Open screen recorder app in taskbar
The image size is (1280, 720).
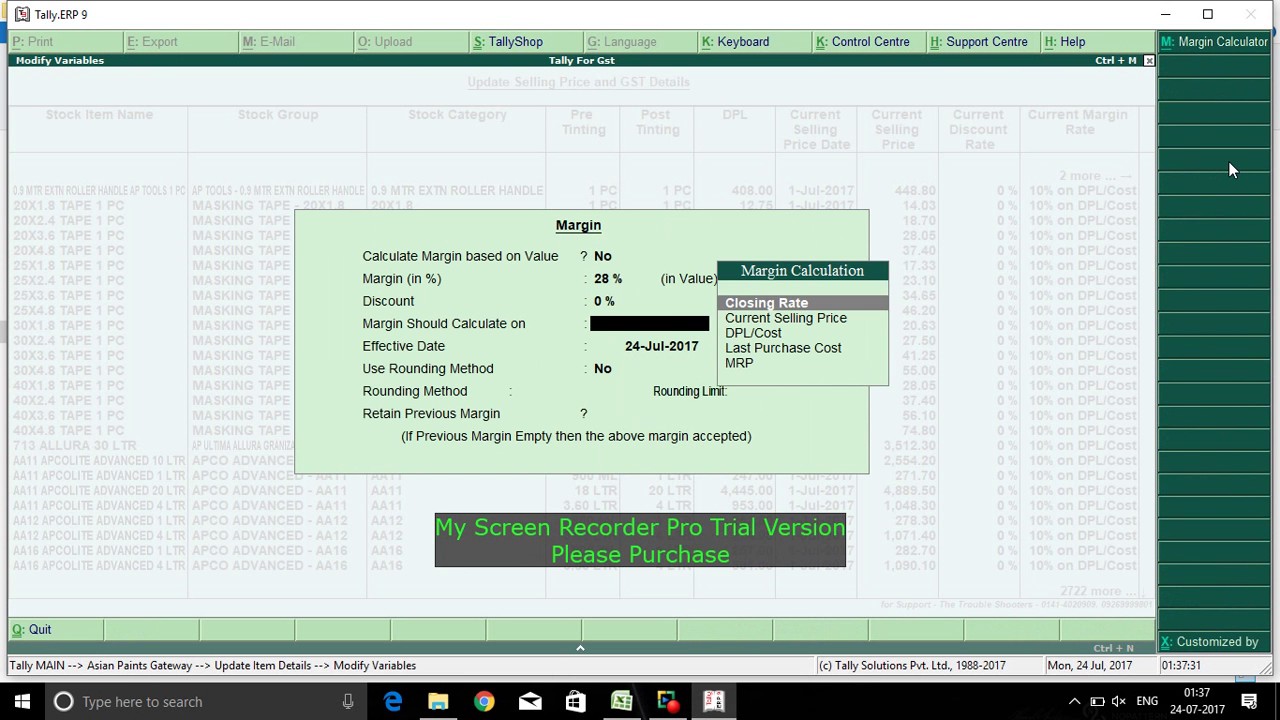tap(668, 702)
